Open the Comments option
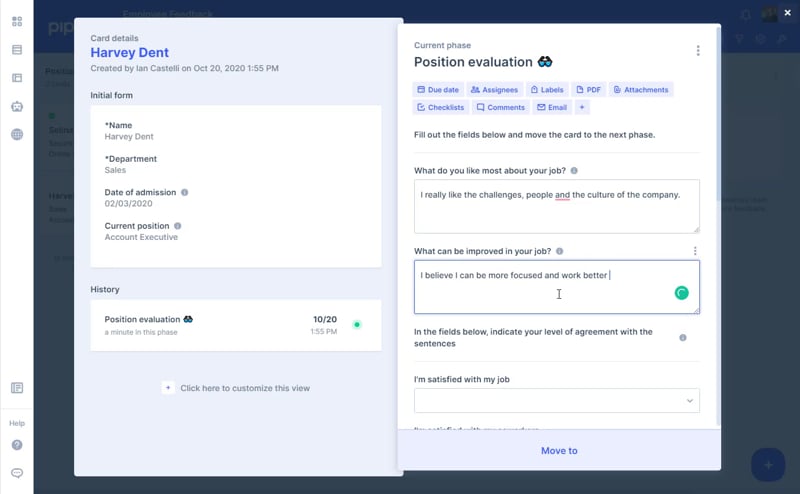800x494 pixels. coord(501,107)
